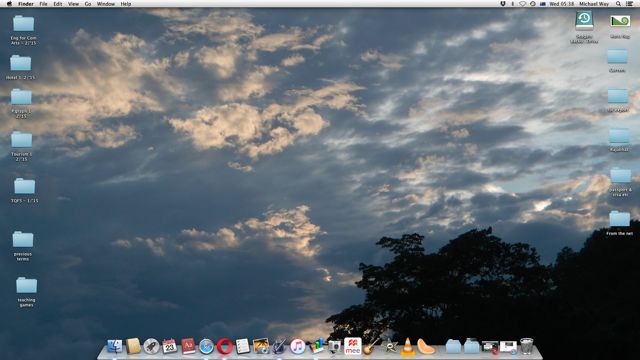This screenshot has width=640, height=360.
Task: Open the Calendar app in the Dock
Action: pyautogui.click(x=169, y=347)
